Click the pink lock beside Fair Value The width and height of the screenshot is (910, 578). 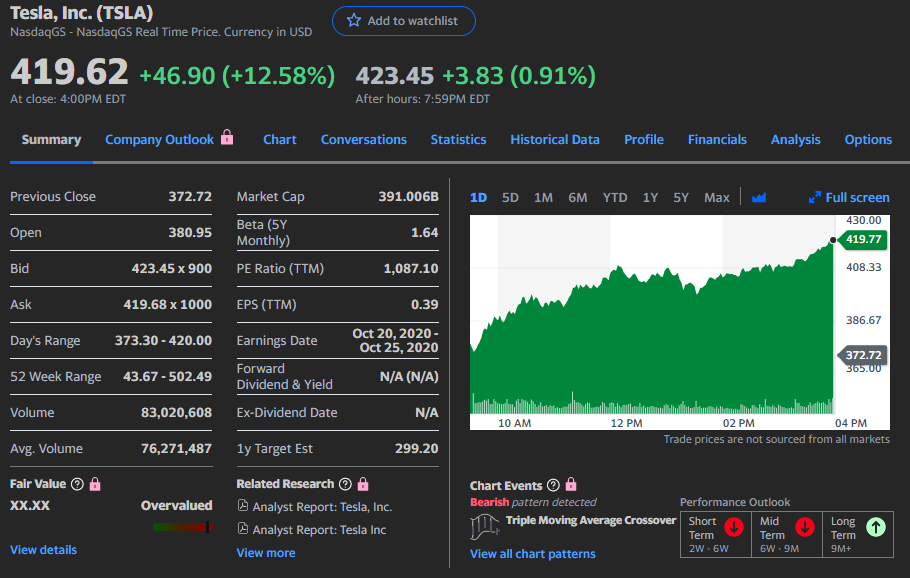coord(95,484)
